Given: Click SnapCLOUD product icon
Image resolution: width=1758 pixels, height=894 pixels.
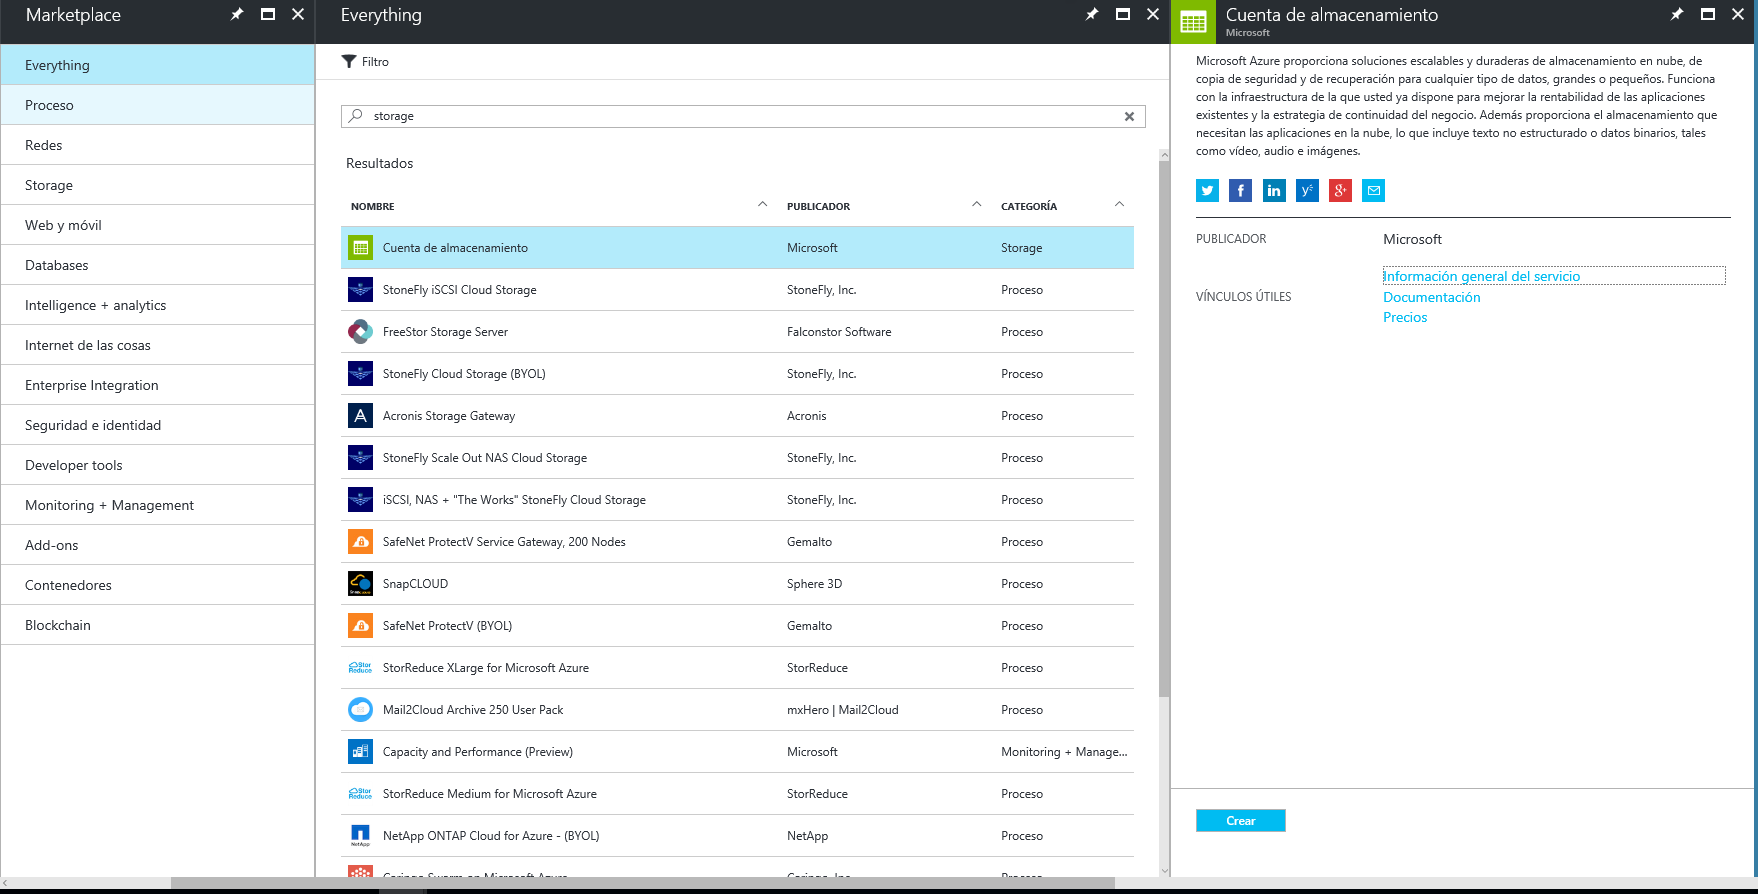Looking at the screenshot, I should [360, 584].
